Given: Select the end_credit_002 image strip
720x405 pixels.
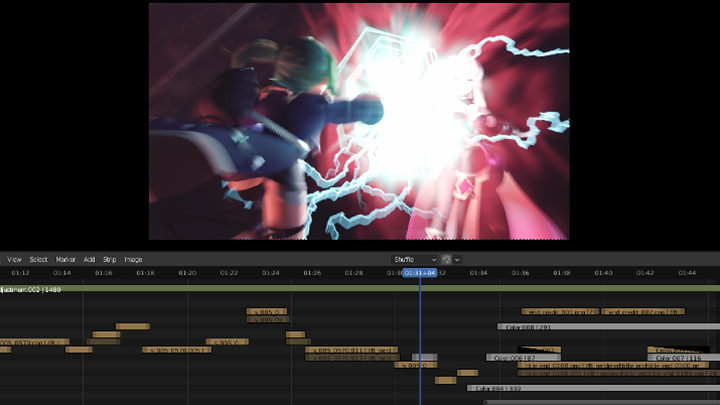Looking at the screenshot, I should pos(643,312).
